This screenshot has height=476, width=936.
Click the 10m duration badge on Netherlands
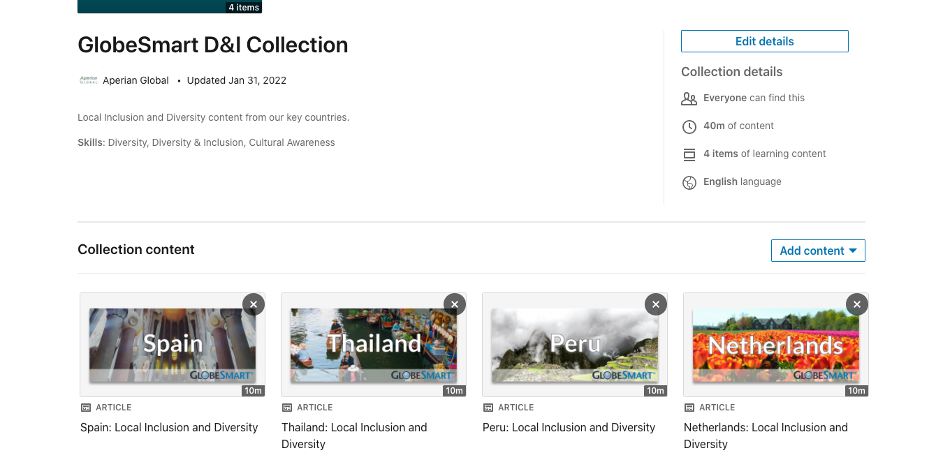pos(857,391)
